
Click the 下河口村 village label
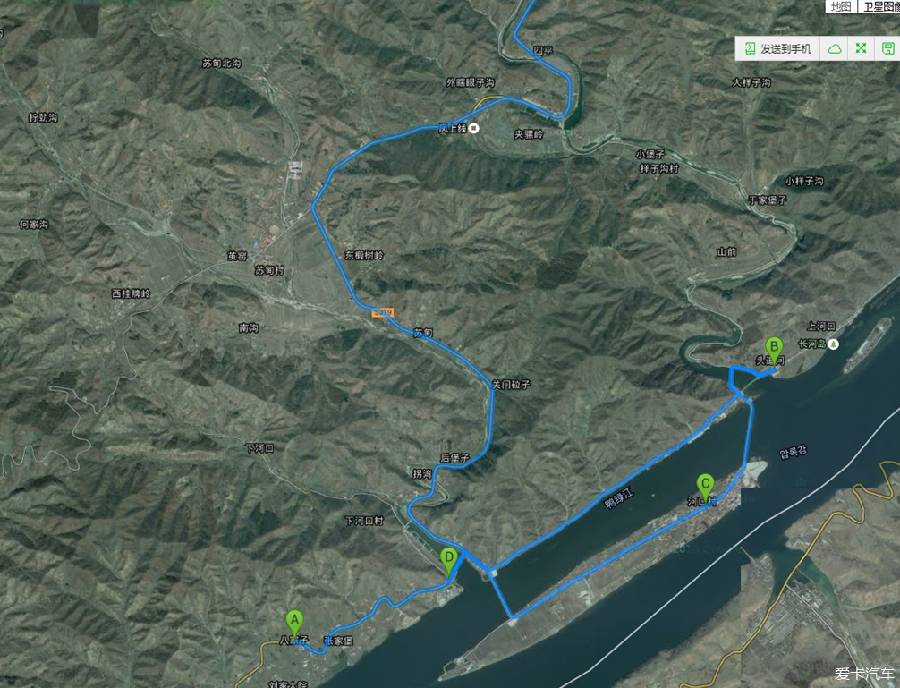[364, 520]
